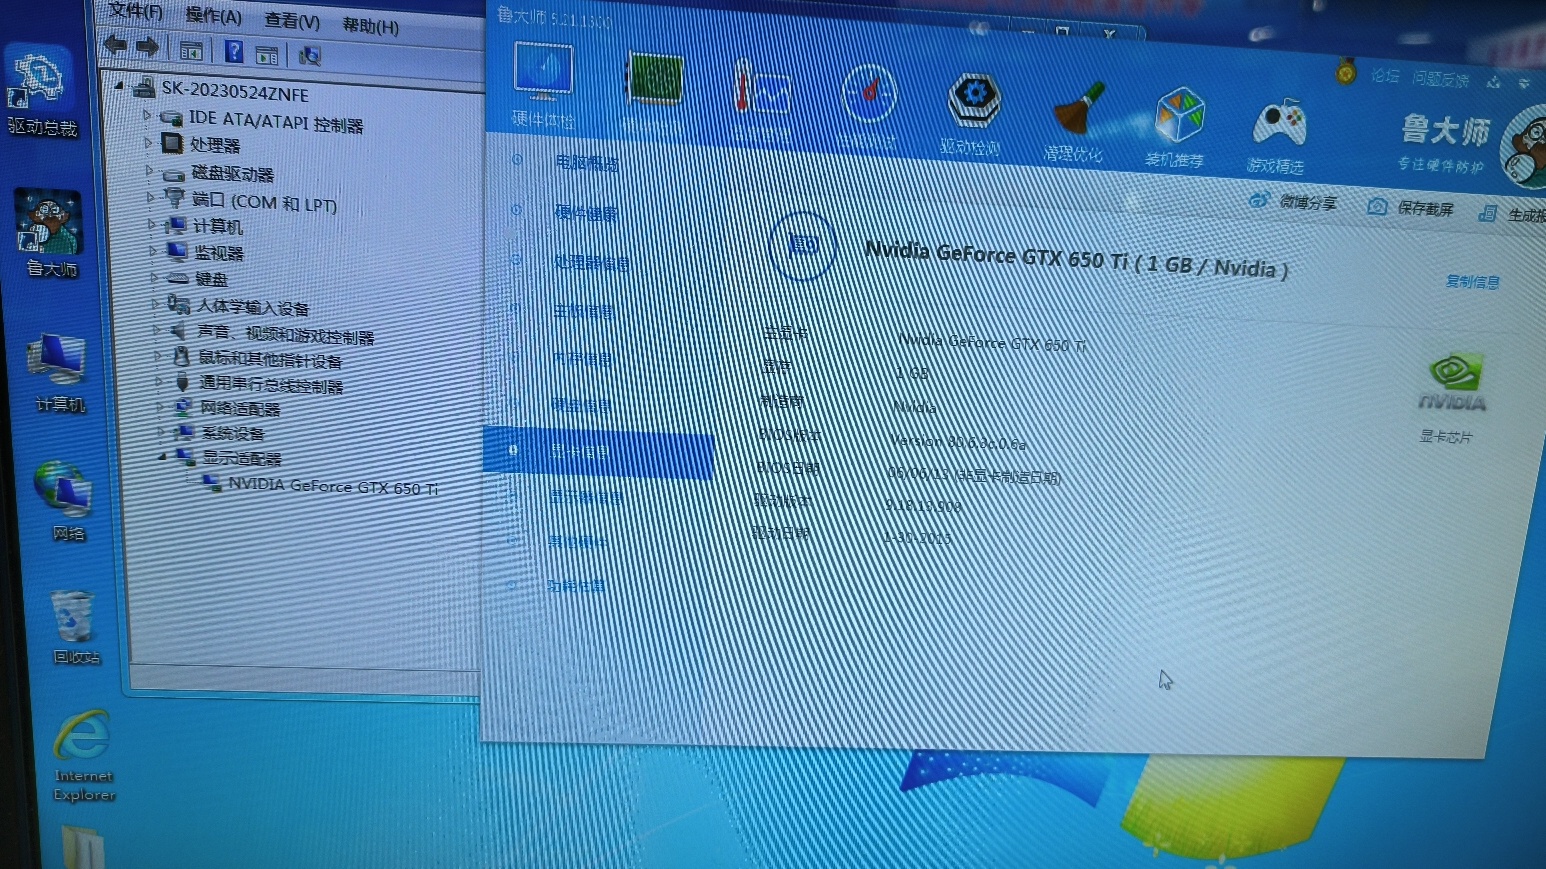Click the 复制信息 link

click(1473, 282)
